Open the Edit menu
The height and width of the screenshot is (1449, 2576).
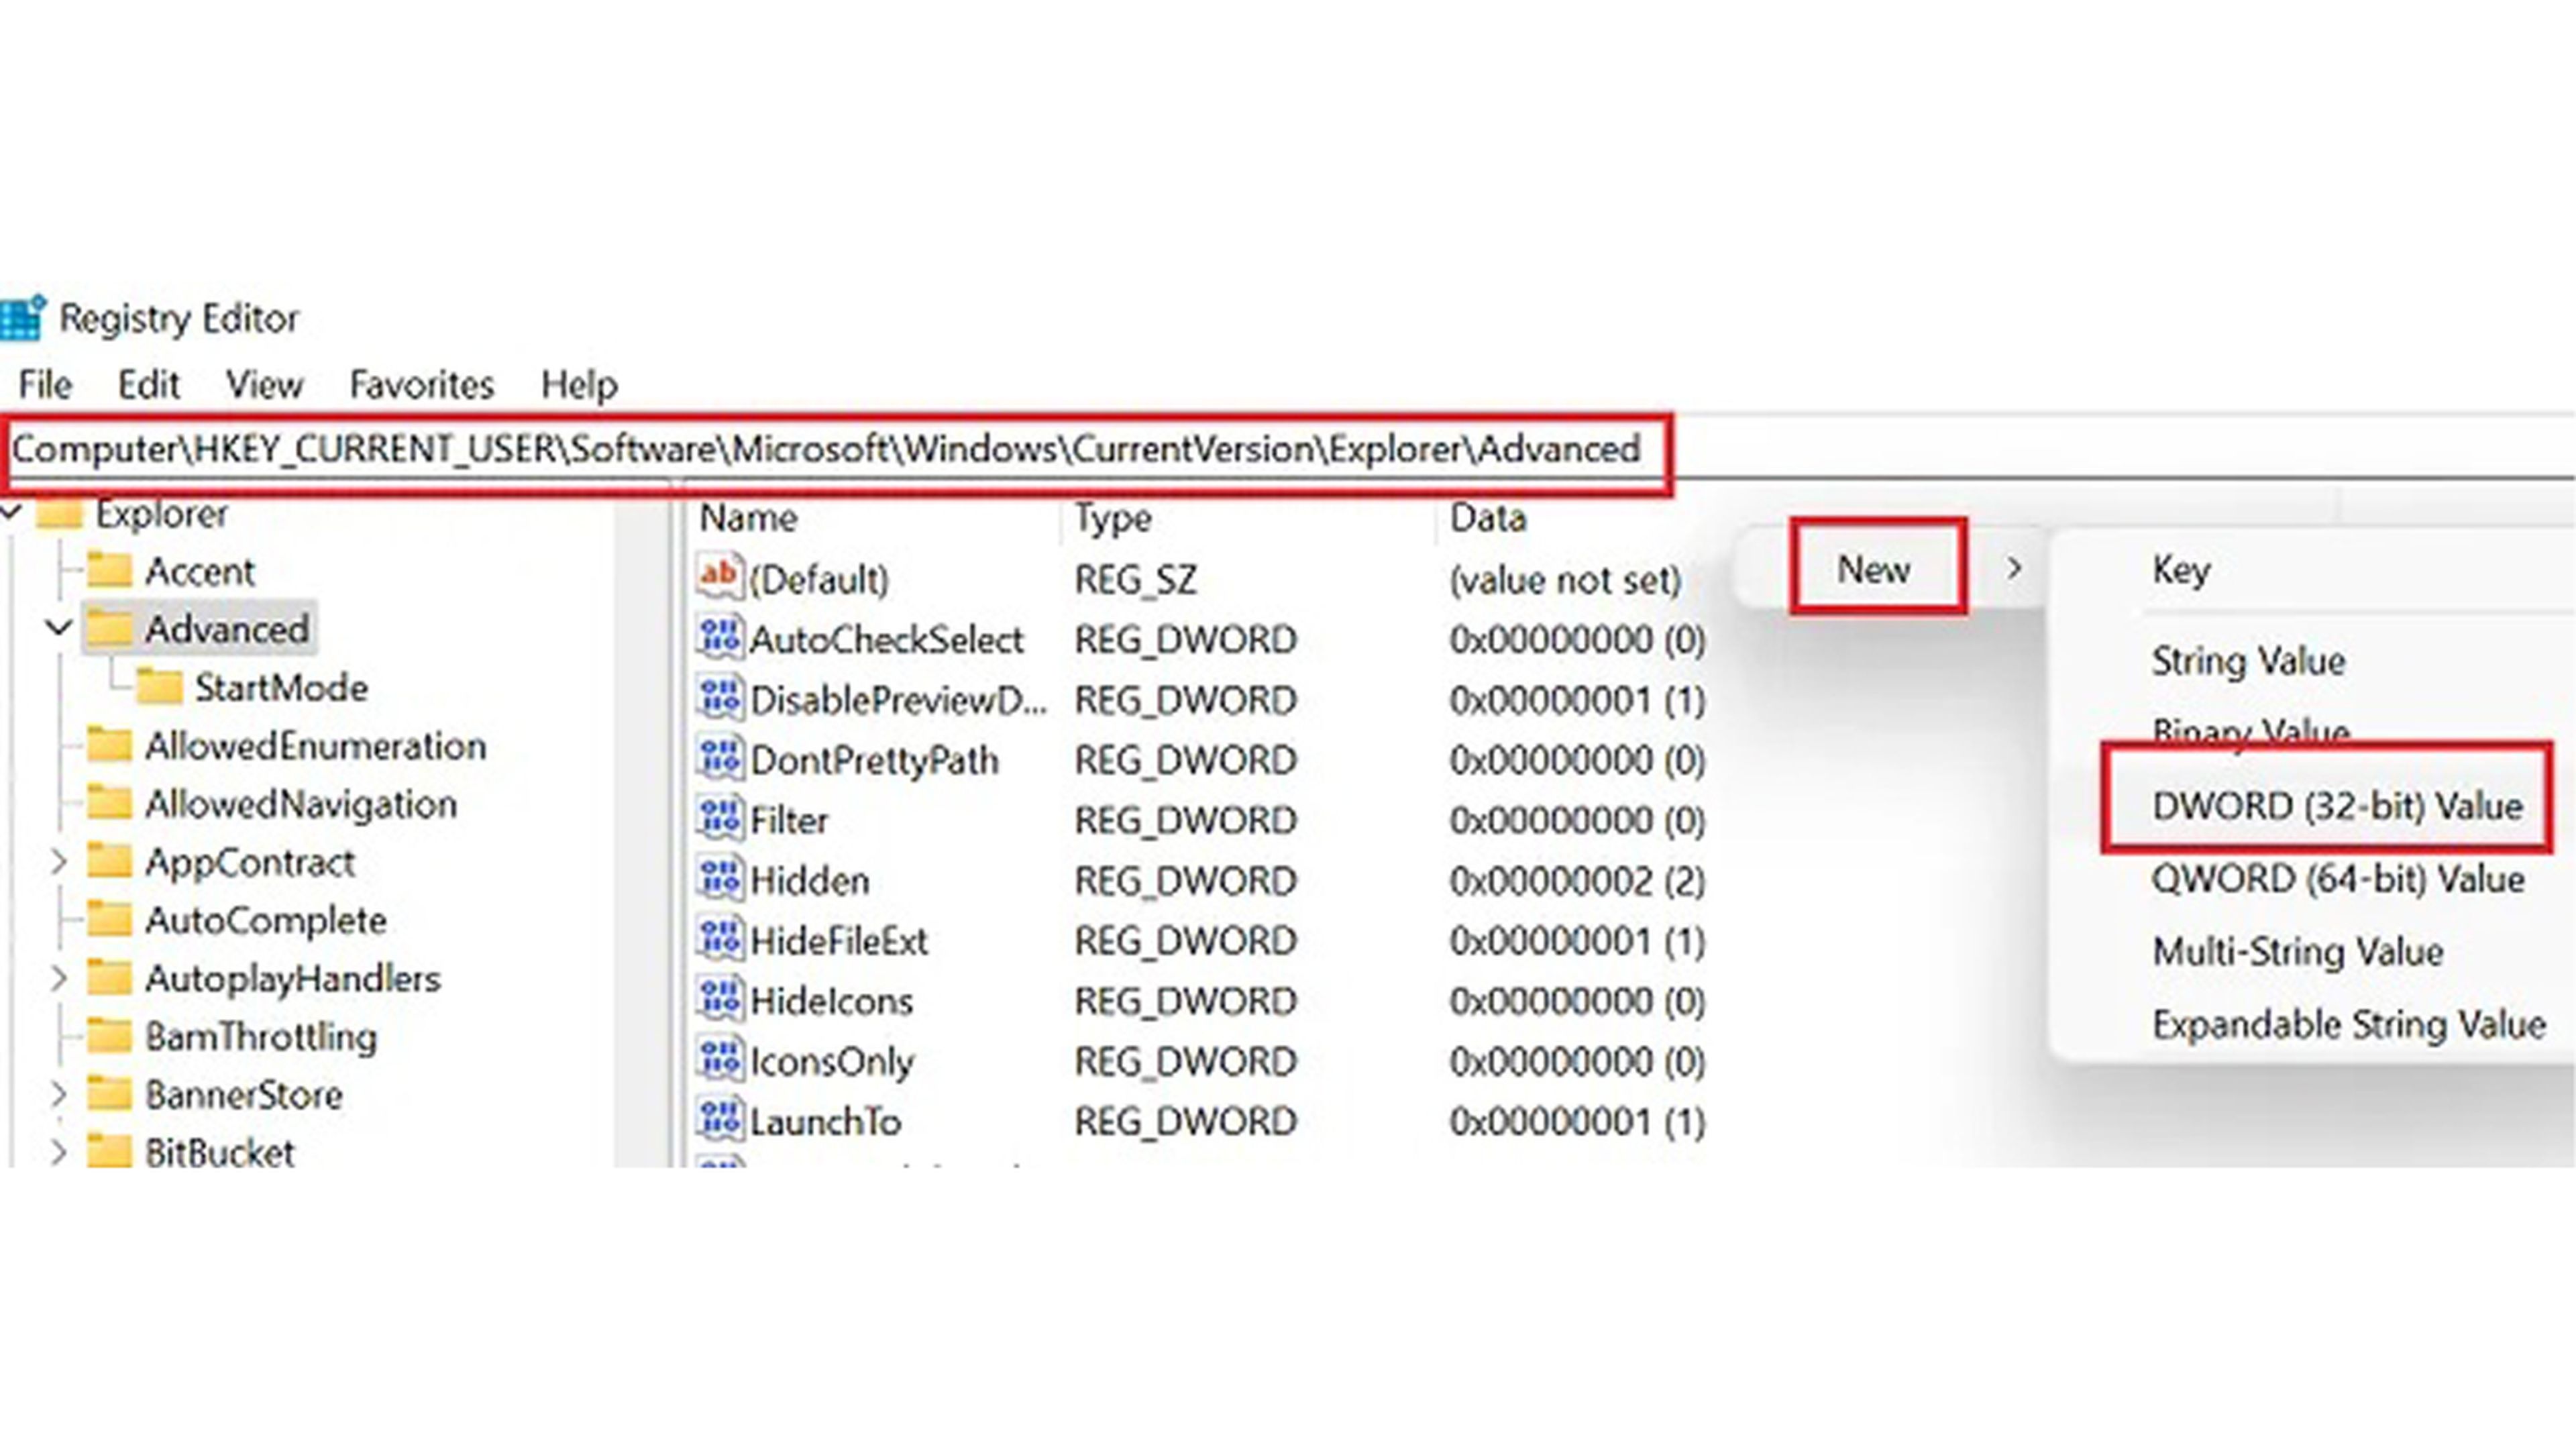coord(148,384)
